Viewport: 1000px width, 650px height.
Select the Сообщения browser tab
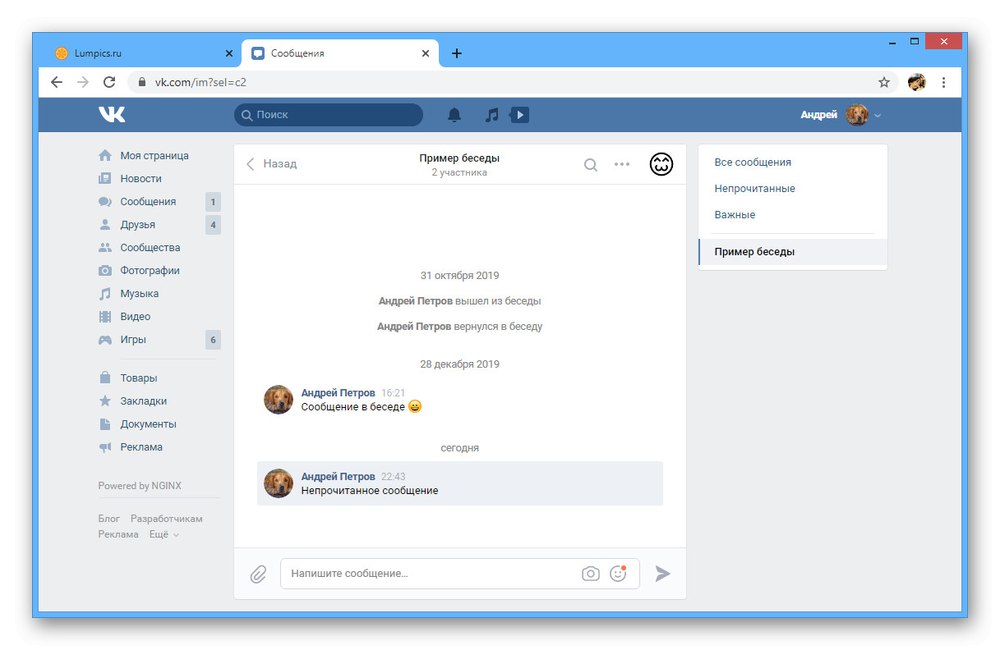[x=340, y=54]
